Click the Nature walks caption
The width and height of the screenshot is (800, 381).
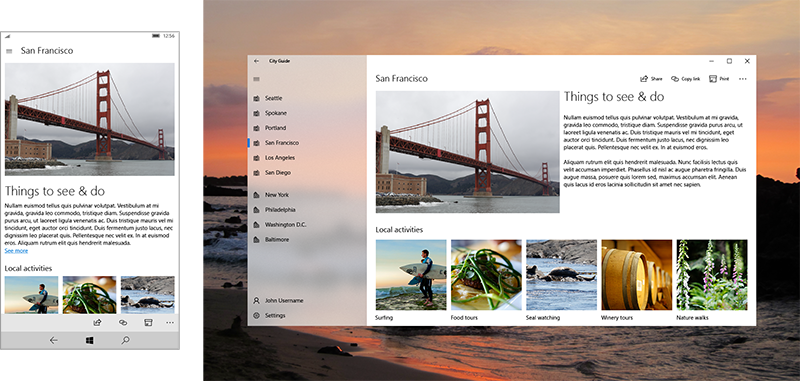pos(692,318)
